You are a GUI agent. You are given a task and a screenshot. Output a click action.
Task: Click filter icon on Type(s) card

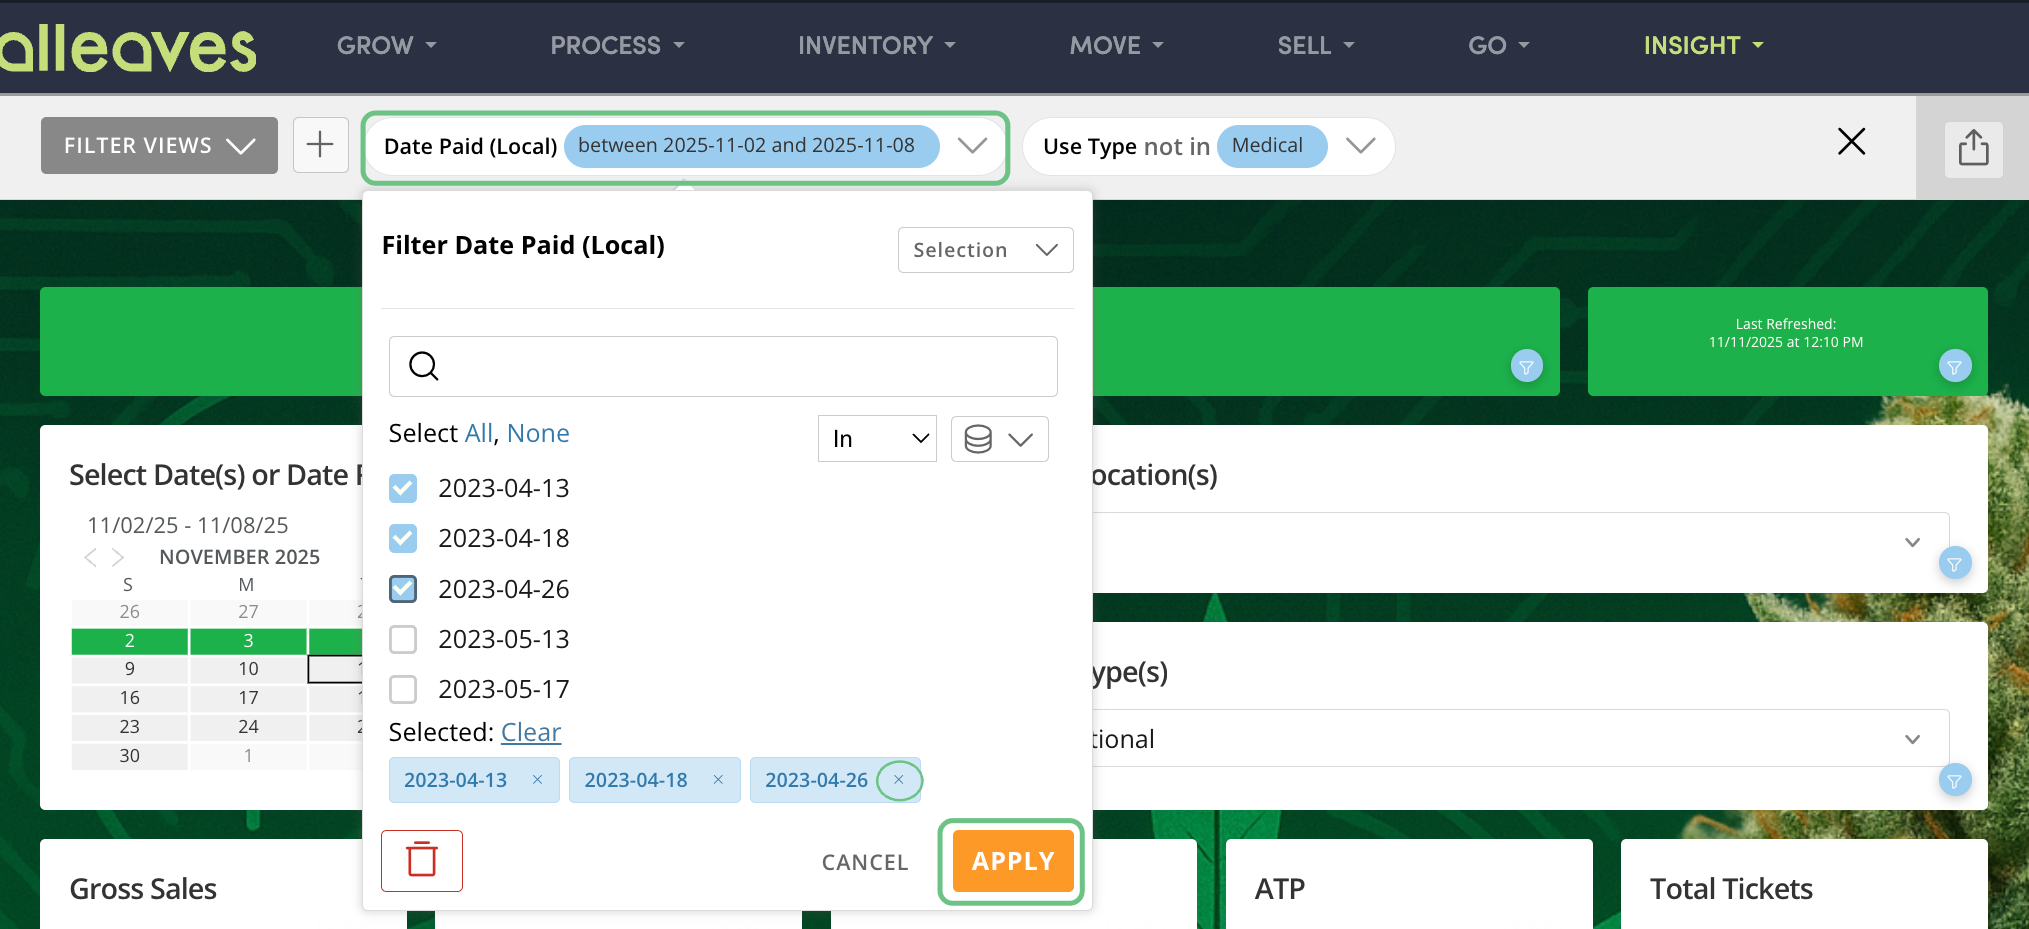[x=1954, y=780]
